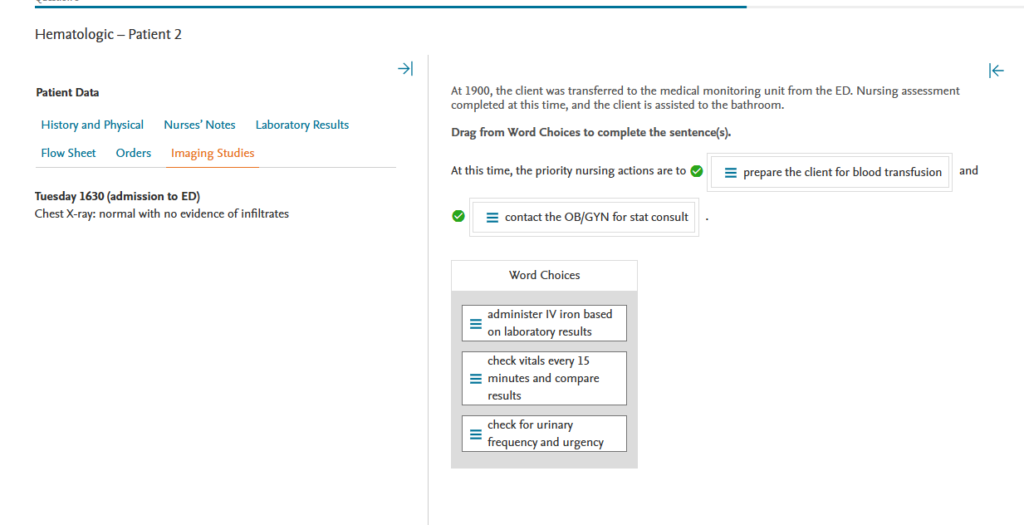Switch to the Laboratory Results tab
This screenshot has width=1024, height=525.
tap(302, 125)
